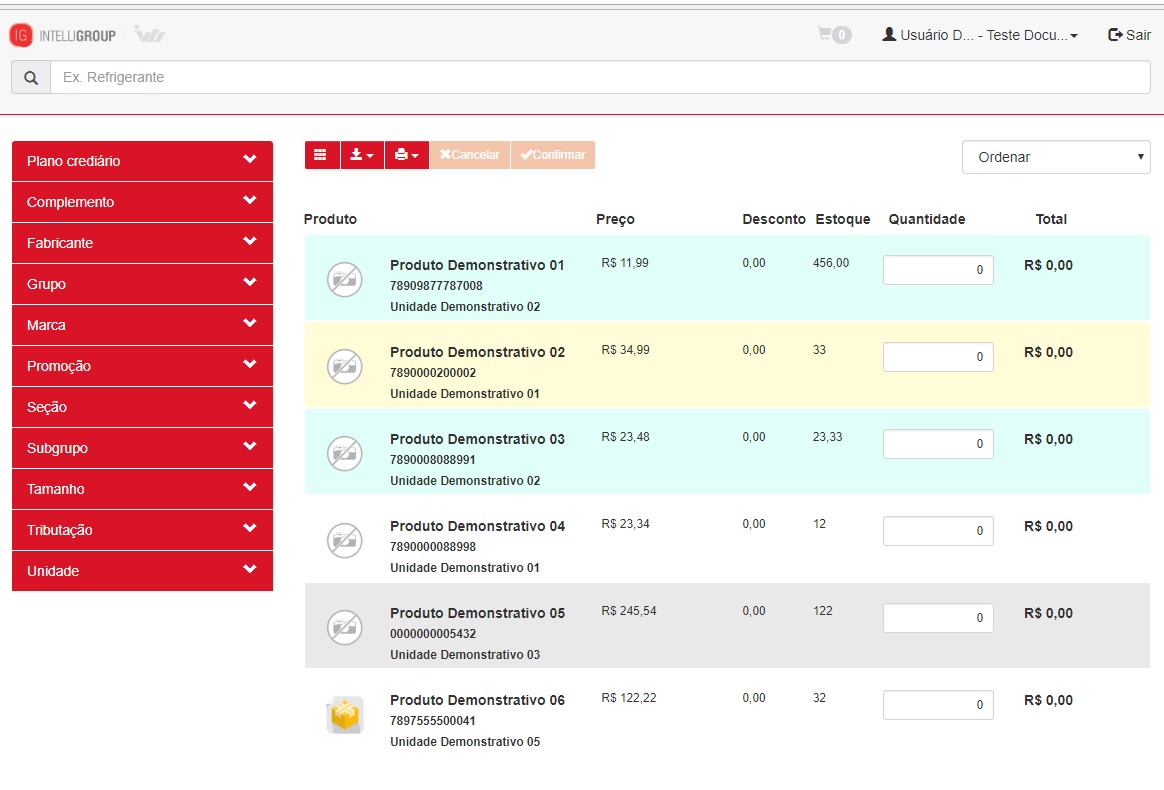Expand the Marca filter

[143, 324]
